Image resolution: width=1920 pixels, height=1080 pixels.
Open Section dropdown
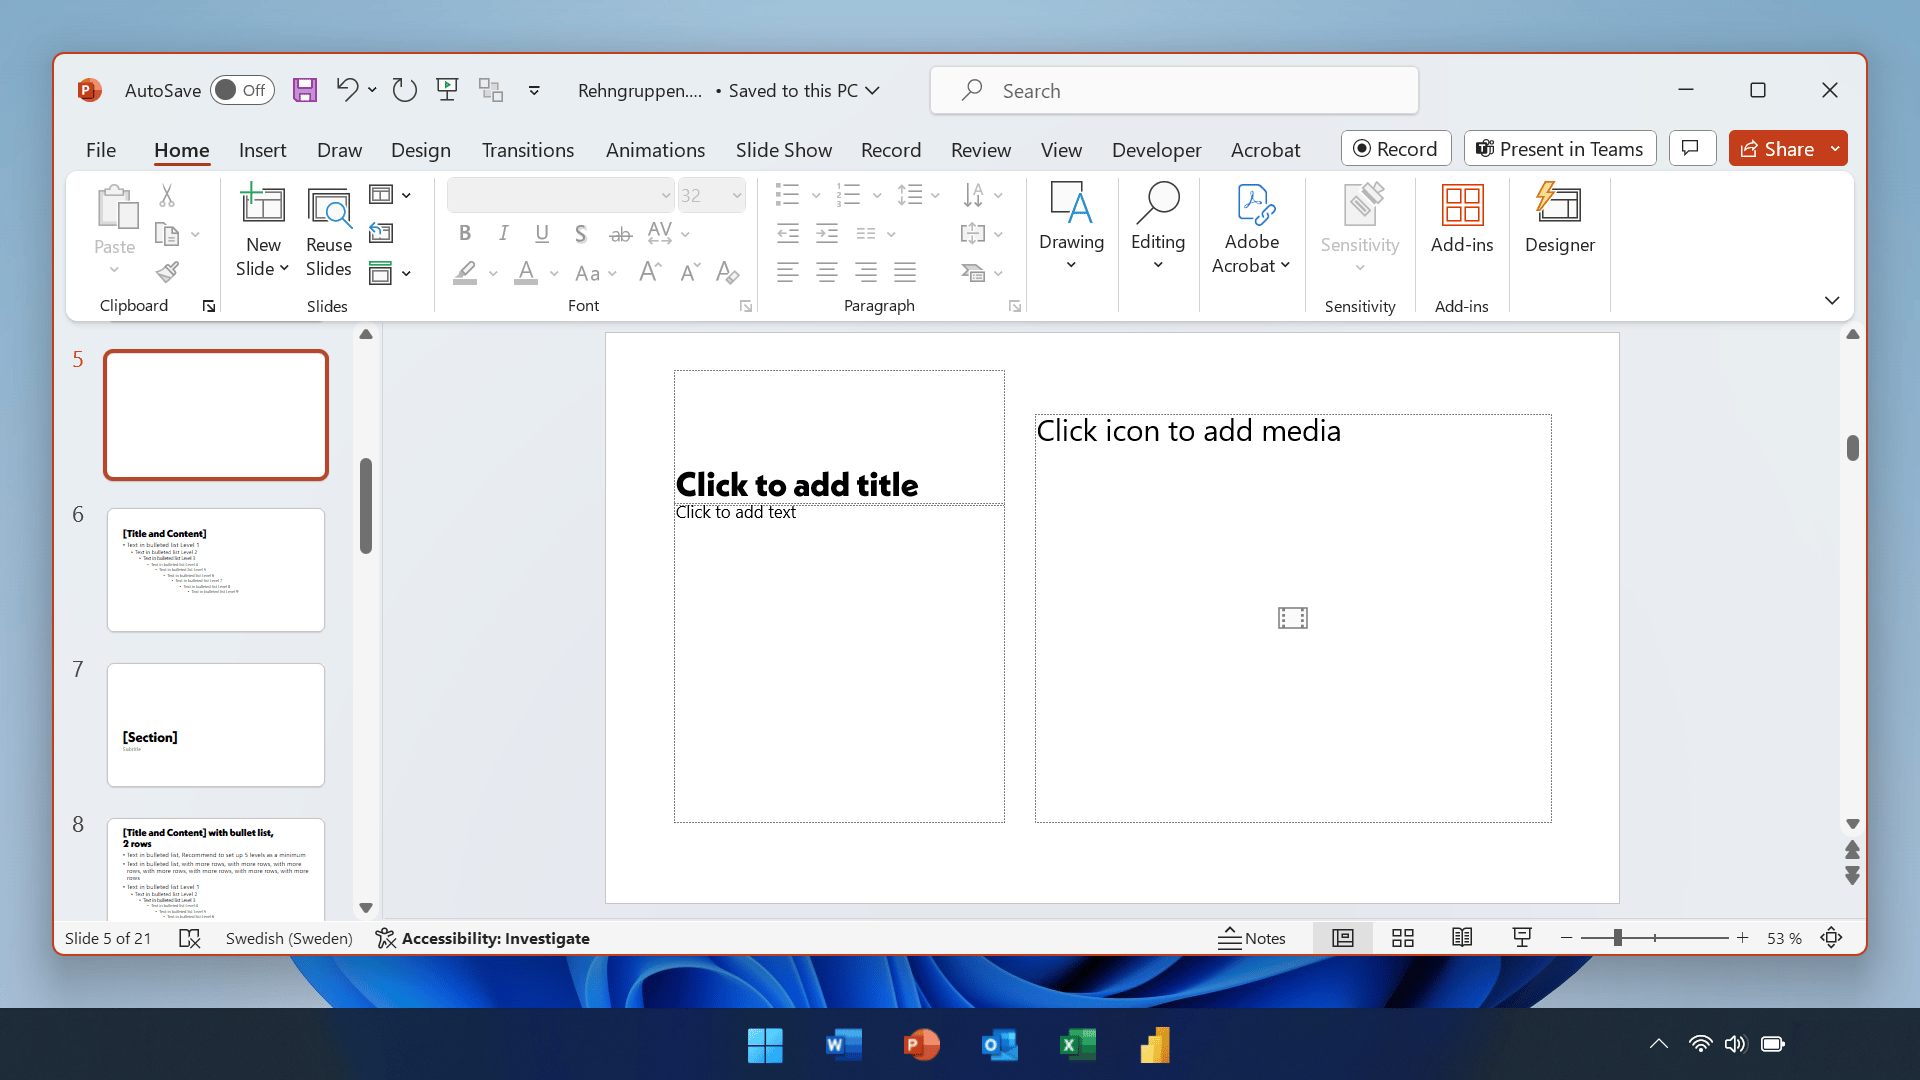click(390, 272)
